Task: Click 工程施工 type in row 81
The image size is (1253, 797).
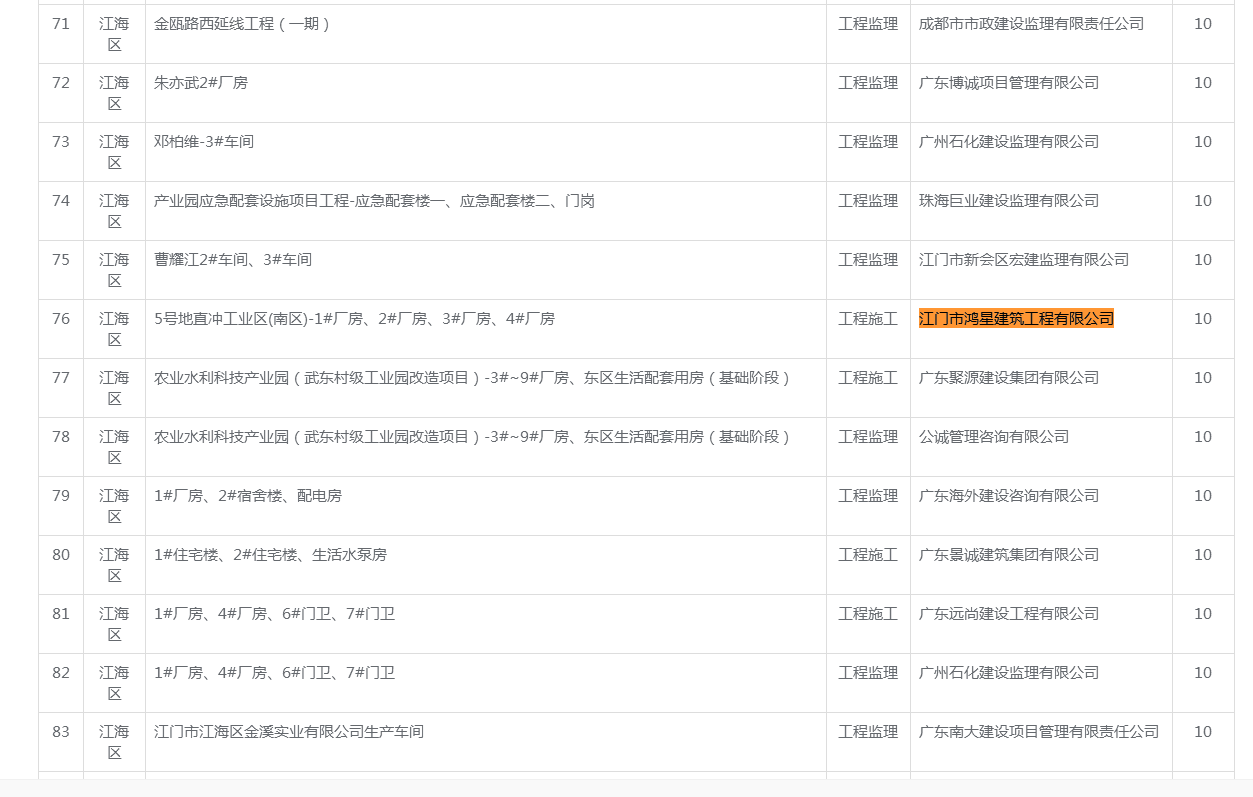Action: 868,614
